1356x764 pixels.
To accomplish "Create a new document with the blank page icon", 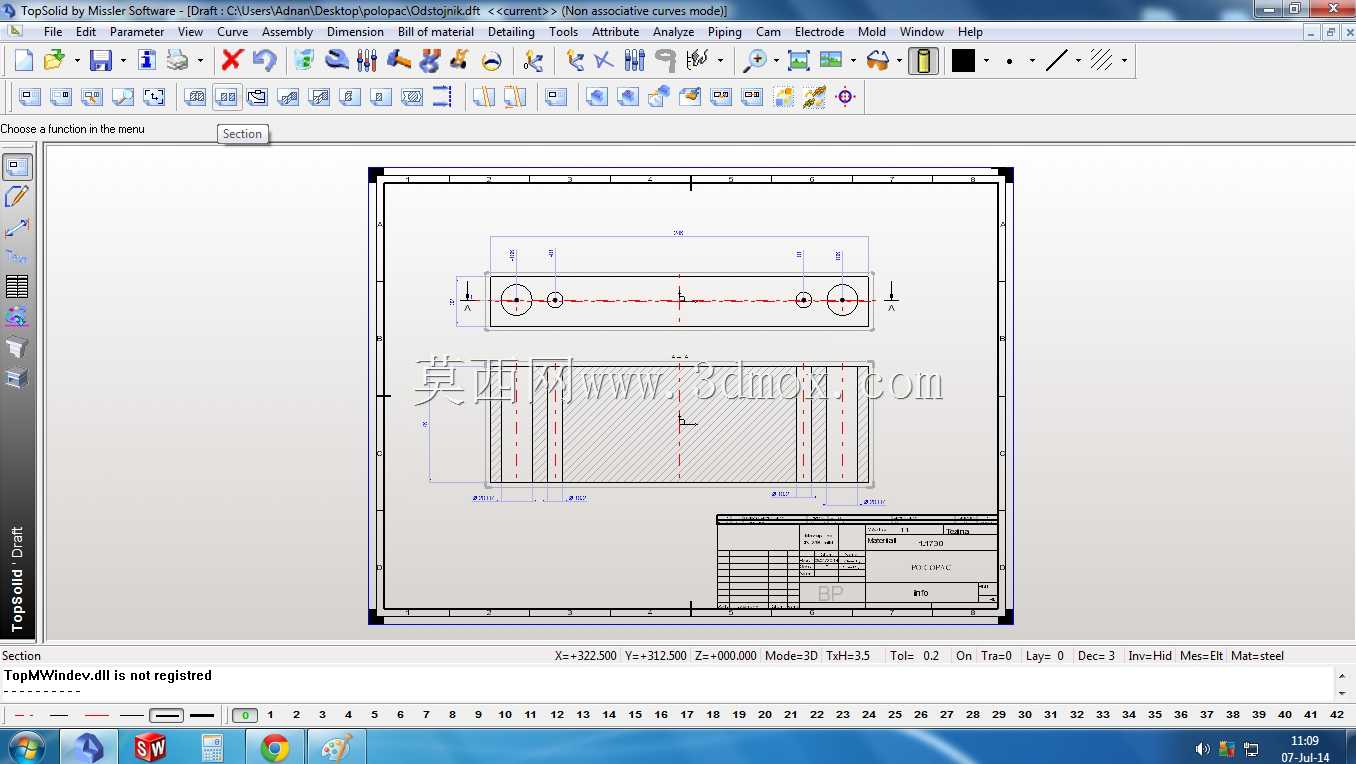I will 23,61.
